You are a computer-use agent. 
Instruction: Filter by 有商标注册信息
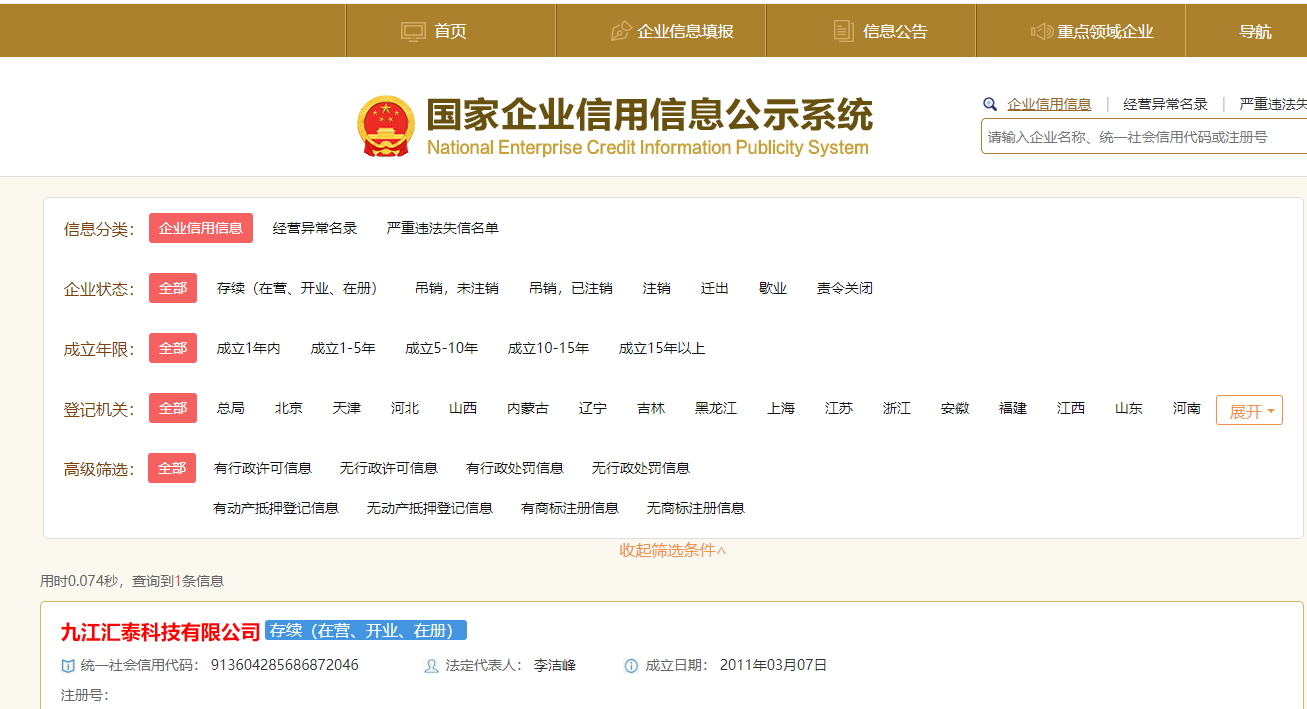click(570, 508)
